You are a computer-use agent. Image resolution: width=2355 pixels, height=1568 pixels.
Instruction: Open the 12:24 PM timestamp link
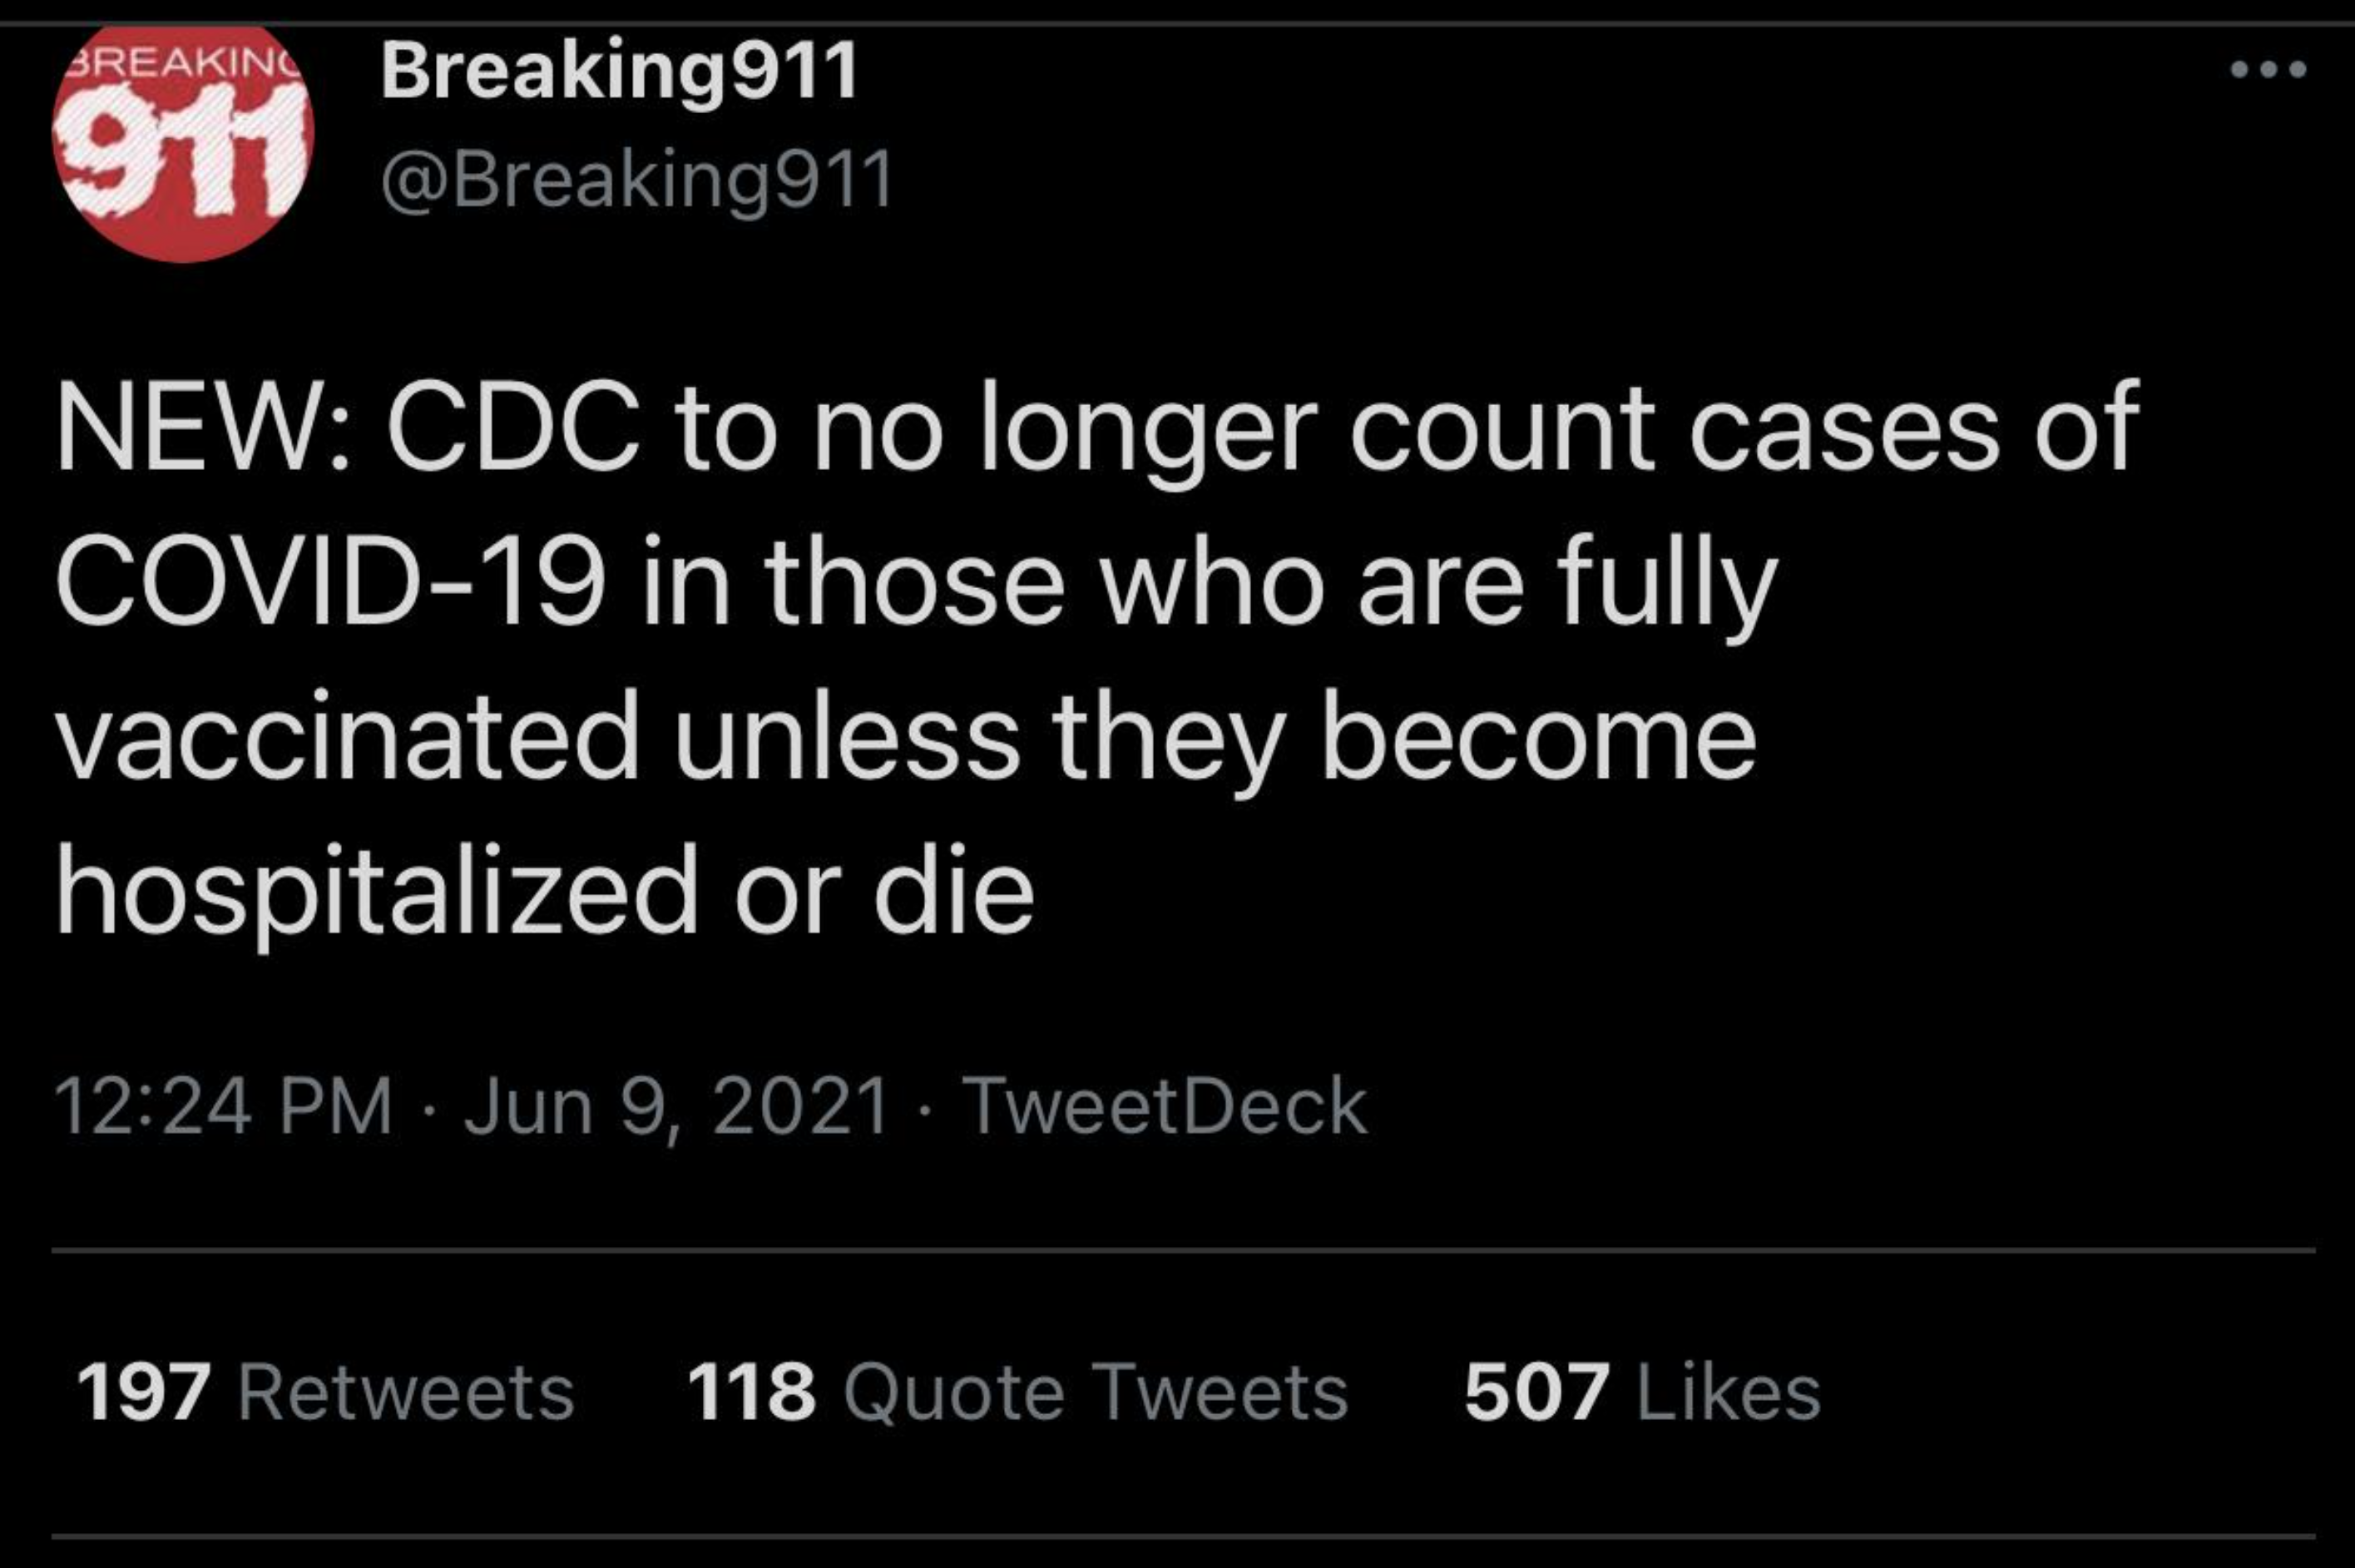[x=224, y=1107]
